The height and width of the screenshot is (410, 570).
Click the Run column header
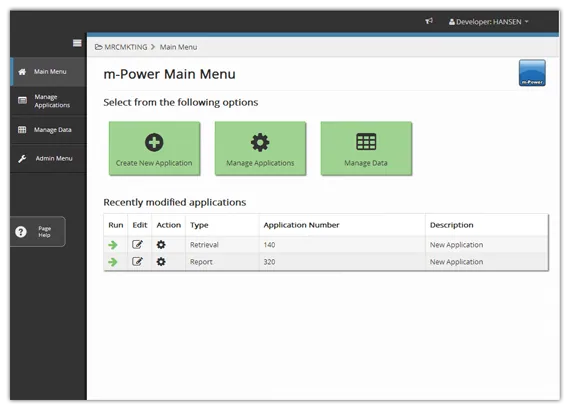click(x=116, y=225)
